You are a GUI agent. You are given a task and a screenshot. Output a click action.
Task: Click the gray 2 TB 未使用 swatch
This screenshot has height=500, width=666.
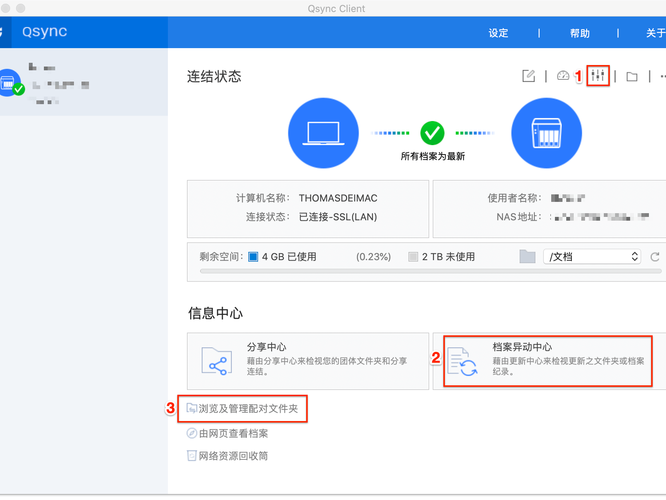click(x=413, y=257)
